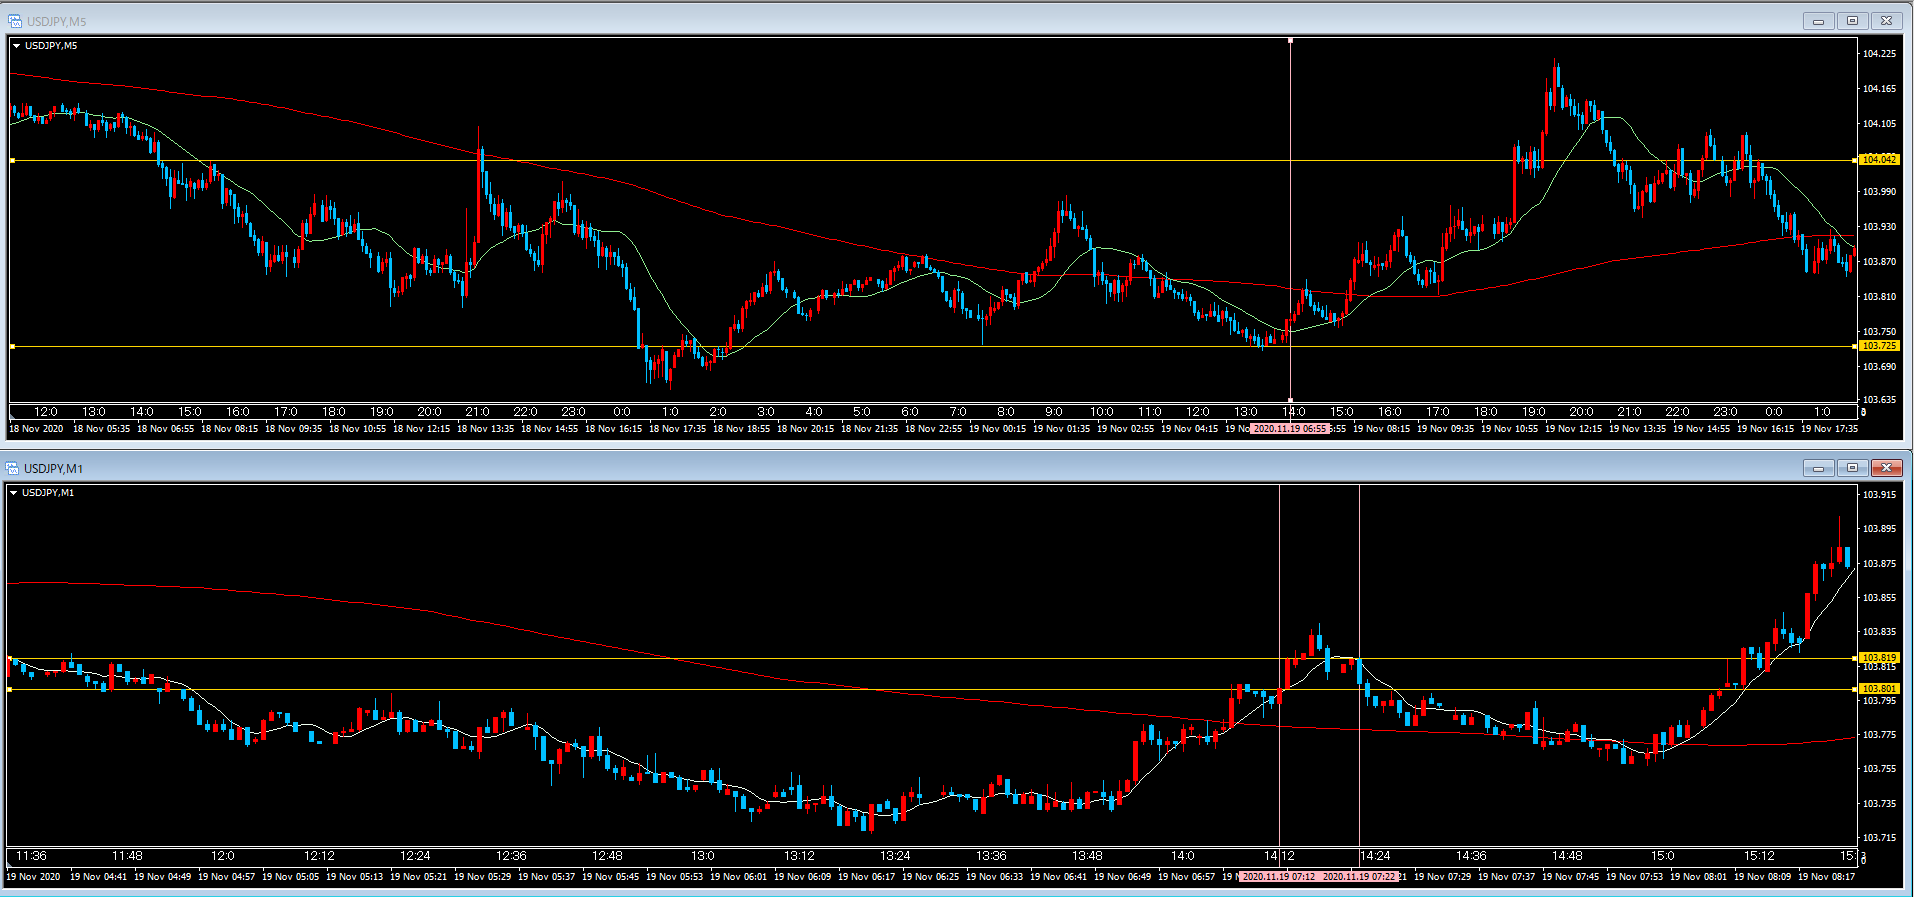Click left anchor point of 103.725 horizontal line

coord(12,346)
